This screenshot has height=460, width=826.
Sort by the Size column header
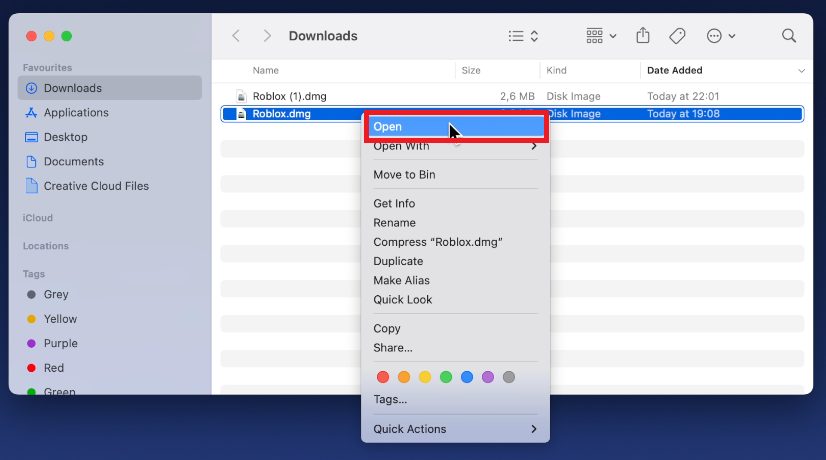pyautogui.click(x=471, y=70)
